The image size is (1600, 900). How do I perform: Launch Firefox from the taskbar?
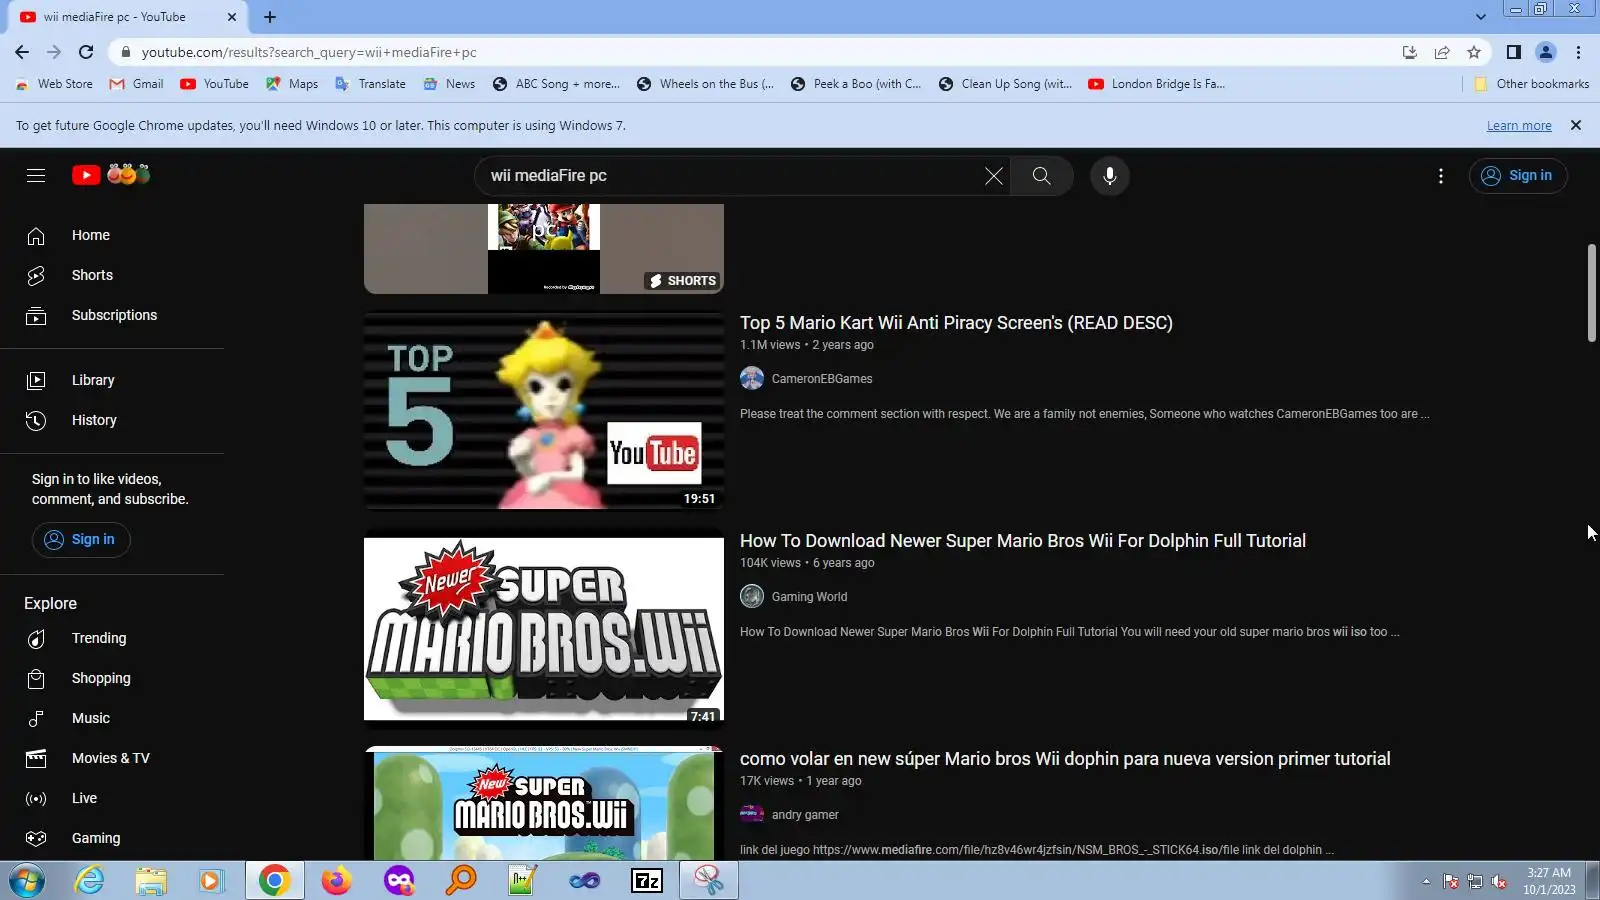(336, 881)
